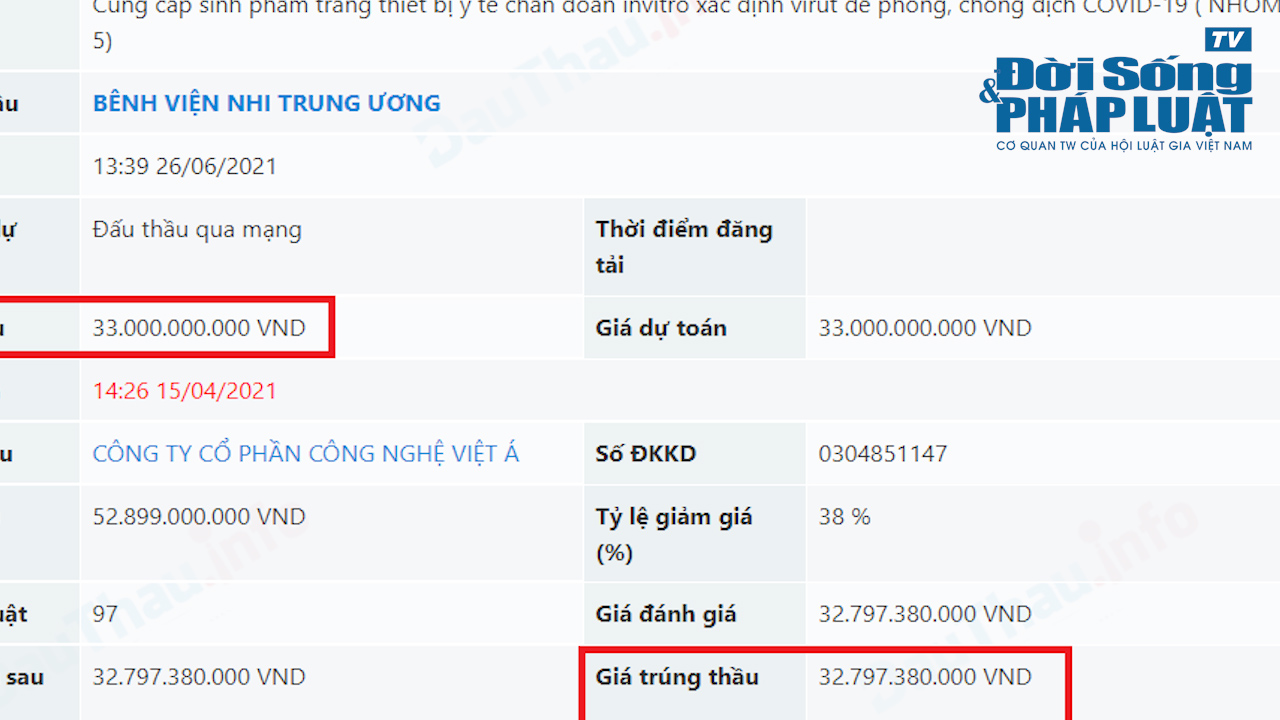The height and width of the screenshot is (720, 1280).
Task: Select the 32.797.380.000 VND value beside Giá đánh giá
Action: pyautogui.click(x=925, y=613)
